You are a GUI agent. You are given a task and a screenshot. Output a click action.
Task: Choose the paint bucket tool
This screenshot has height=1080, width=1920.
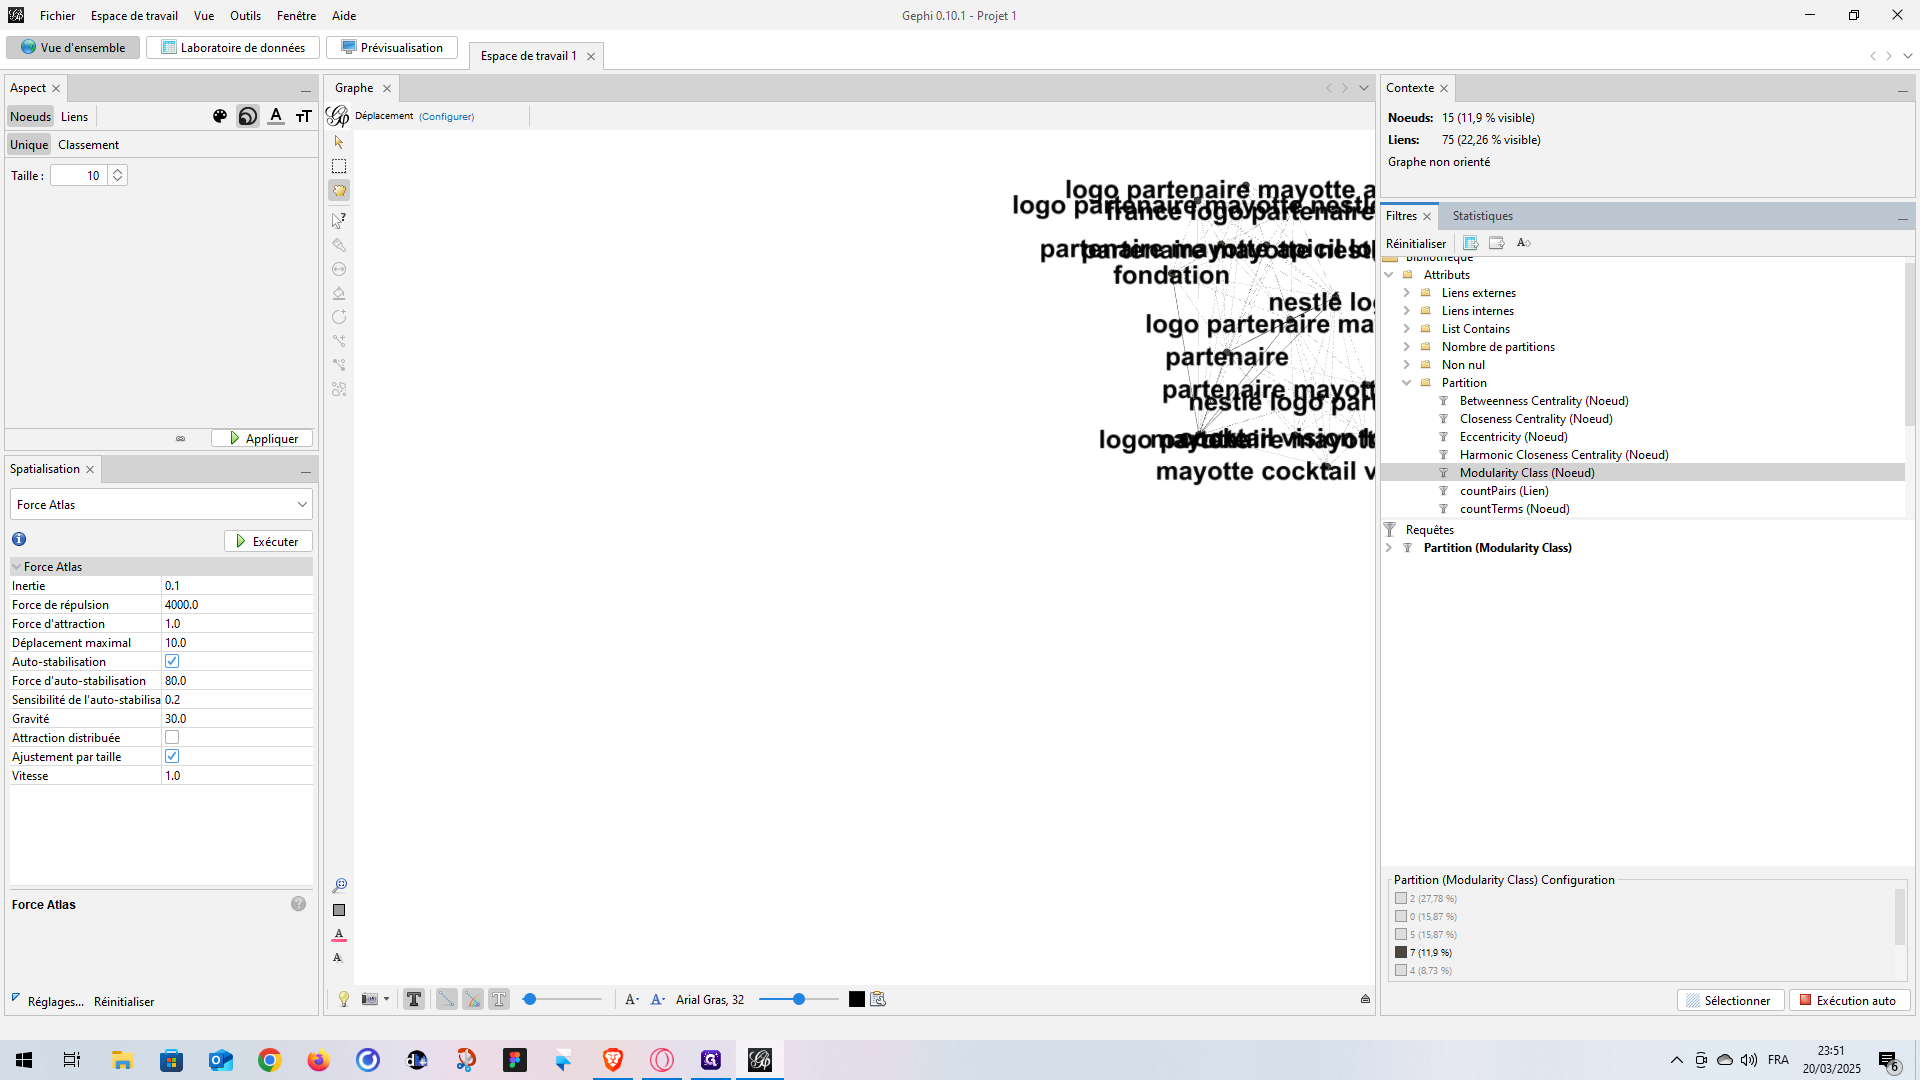339,293
